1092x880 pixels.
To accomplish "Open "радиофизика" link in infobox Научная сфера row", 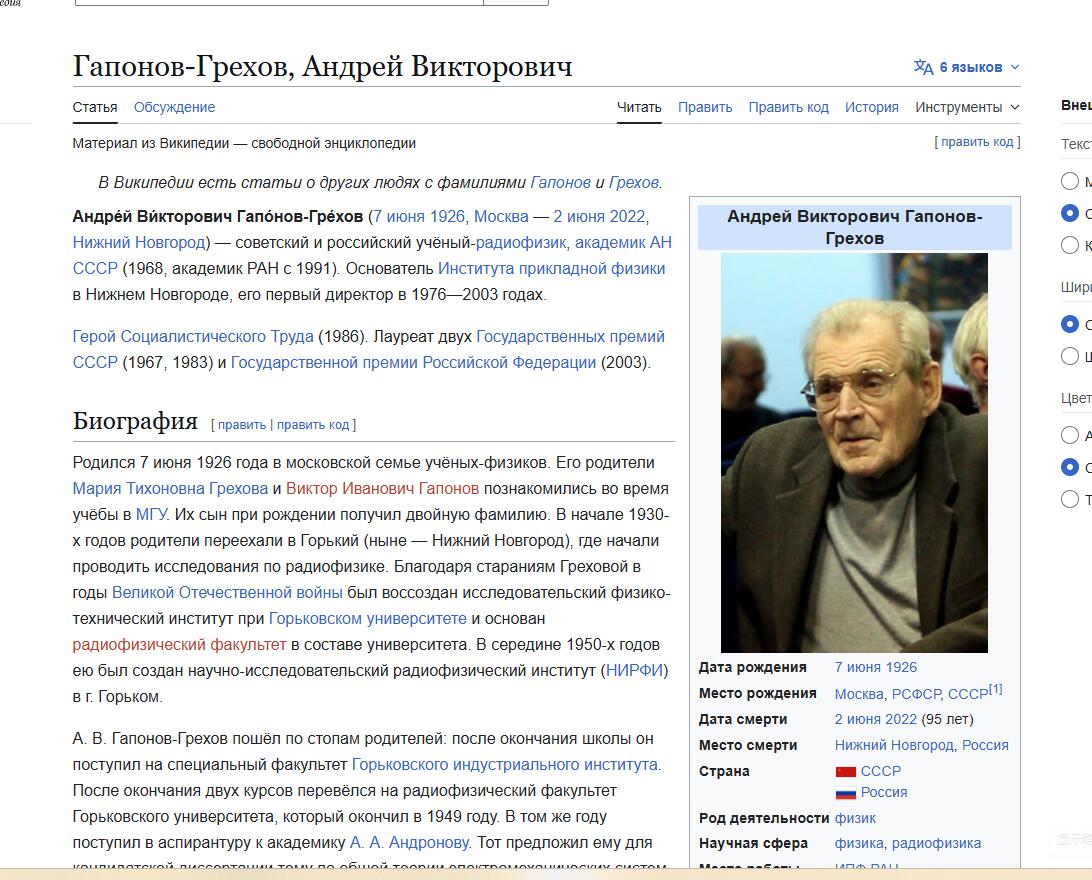I will [936, 843].
